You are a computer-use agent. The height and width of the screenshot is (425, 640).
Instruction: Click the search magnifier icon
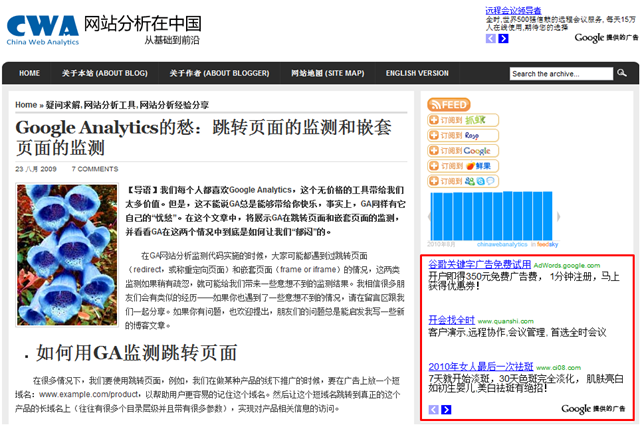619,73
